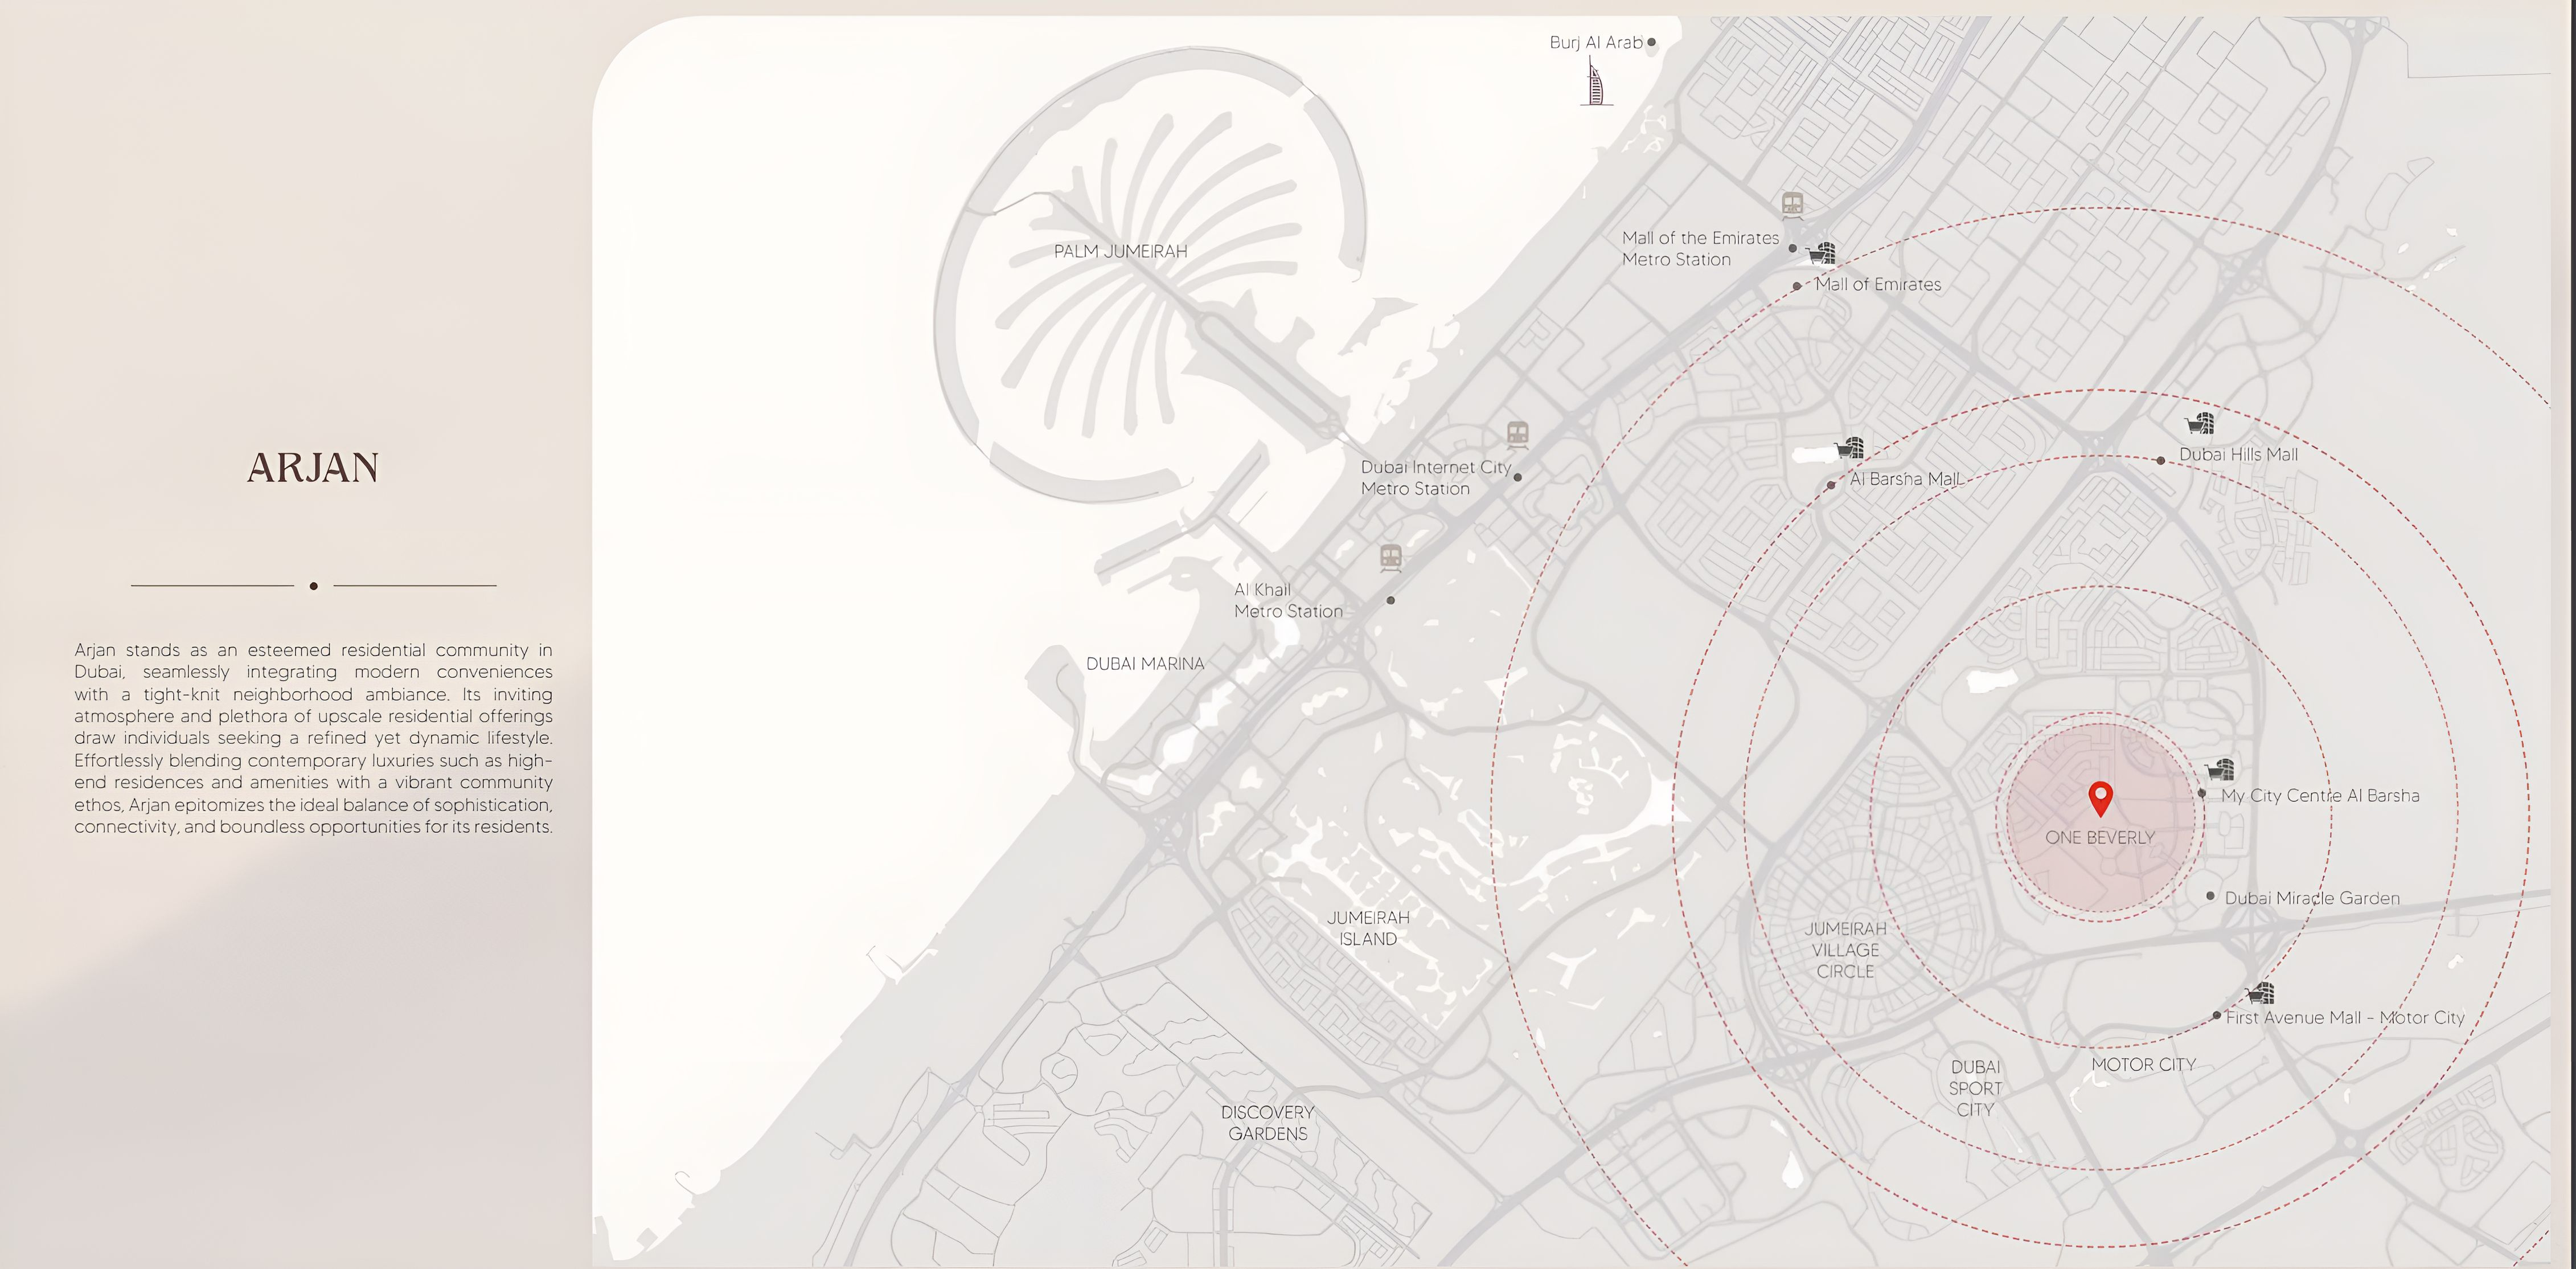Click the PALM JUMEIRAH map label
The image size is (2576, 1269).
click(x=1120, y=251)
